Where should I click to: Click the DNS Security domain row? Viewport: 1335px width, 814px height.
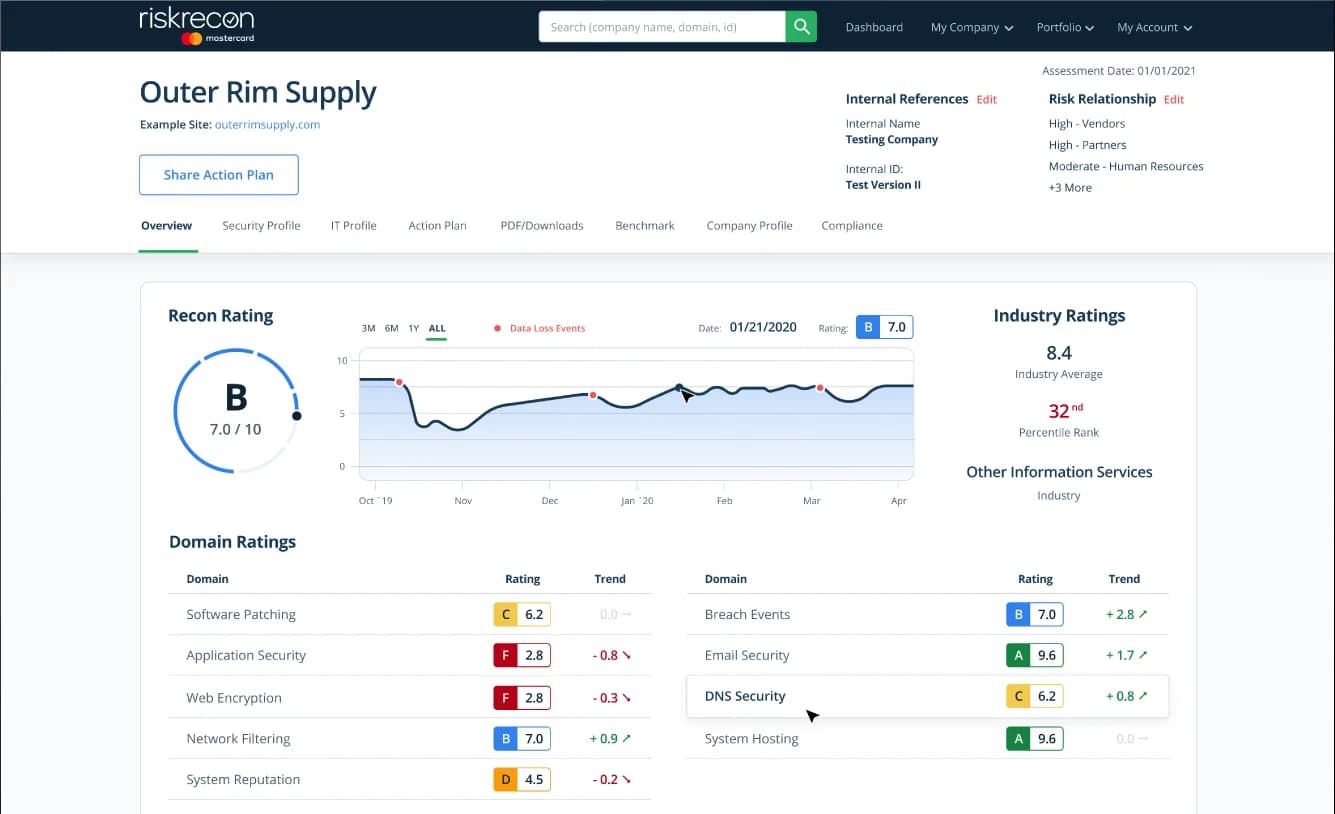pyautogui.click(x=928, y=696)
